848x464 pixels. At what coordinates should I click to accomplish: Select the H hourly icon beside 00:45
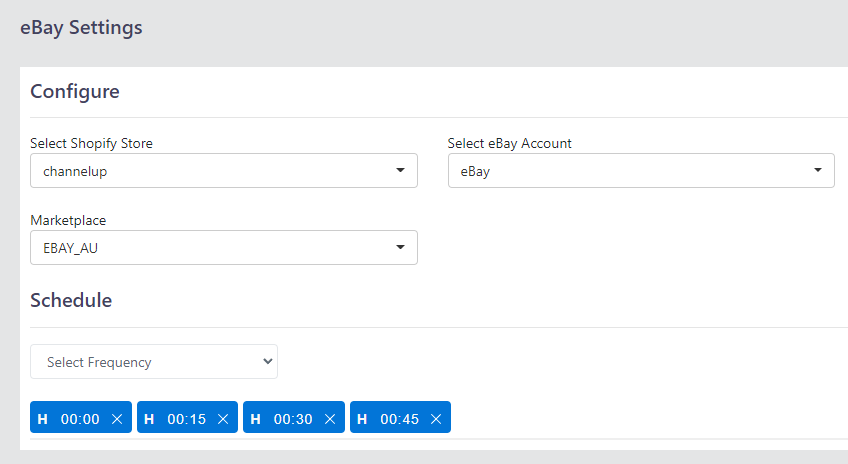coord(362,419)
